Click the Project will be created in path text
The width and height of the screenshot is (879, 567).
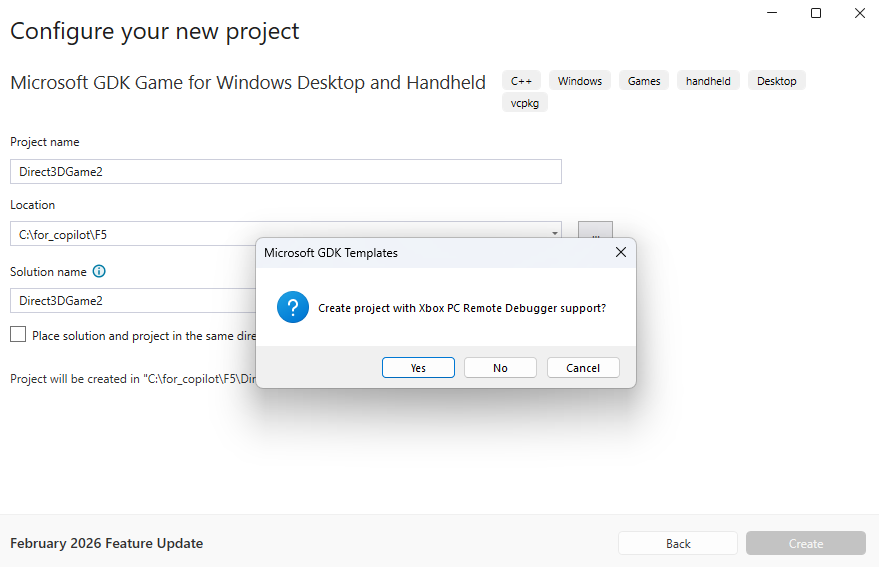point(133,379)
